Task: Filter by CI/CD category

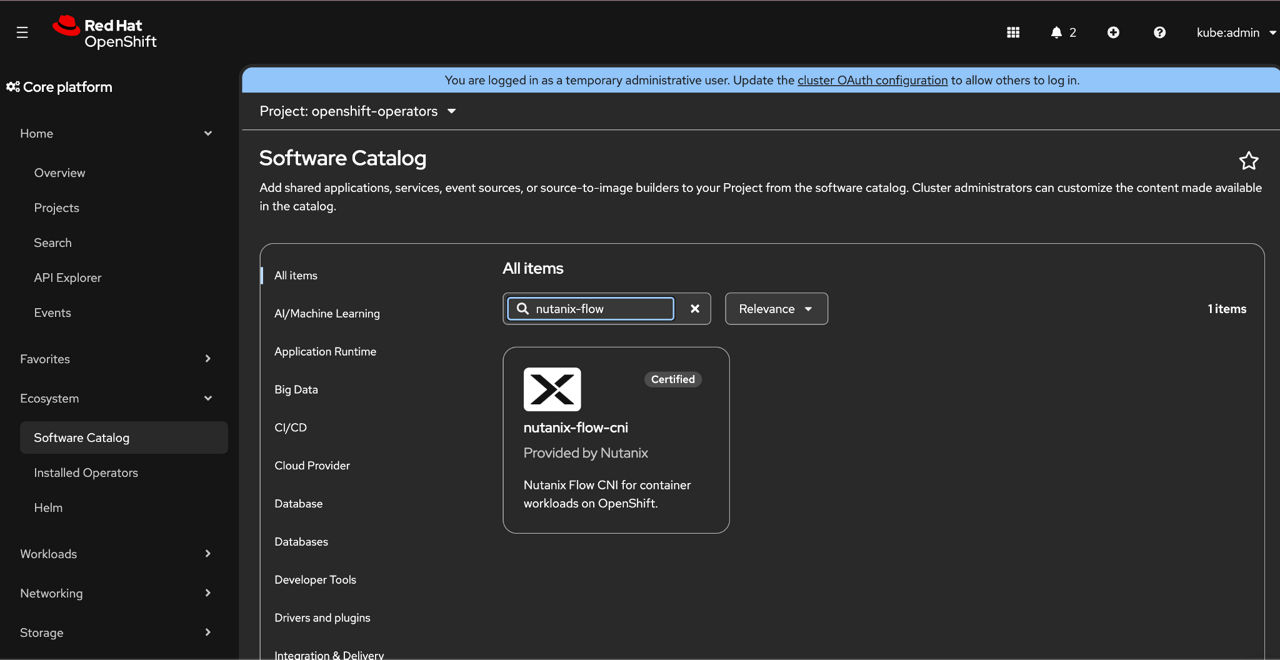Action: pyautogui.click(x=291, y=428)
